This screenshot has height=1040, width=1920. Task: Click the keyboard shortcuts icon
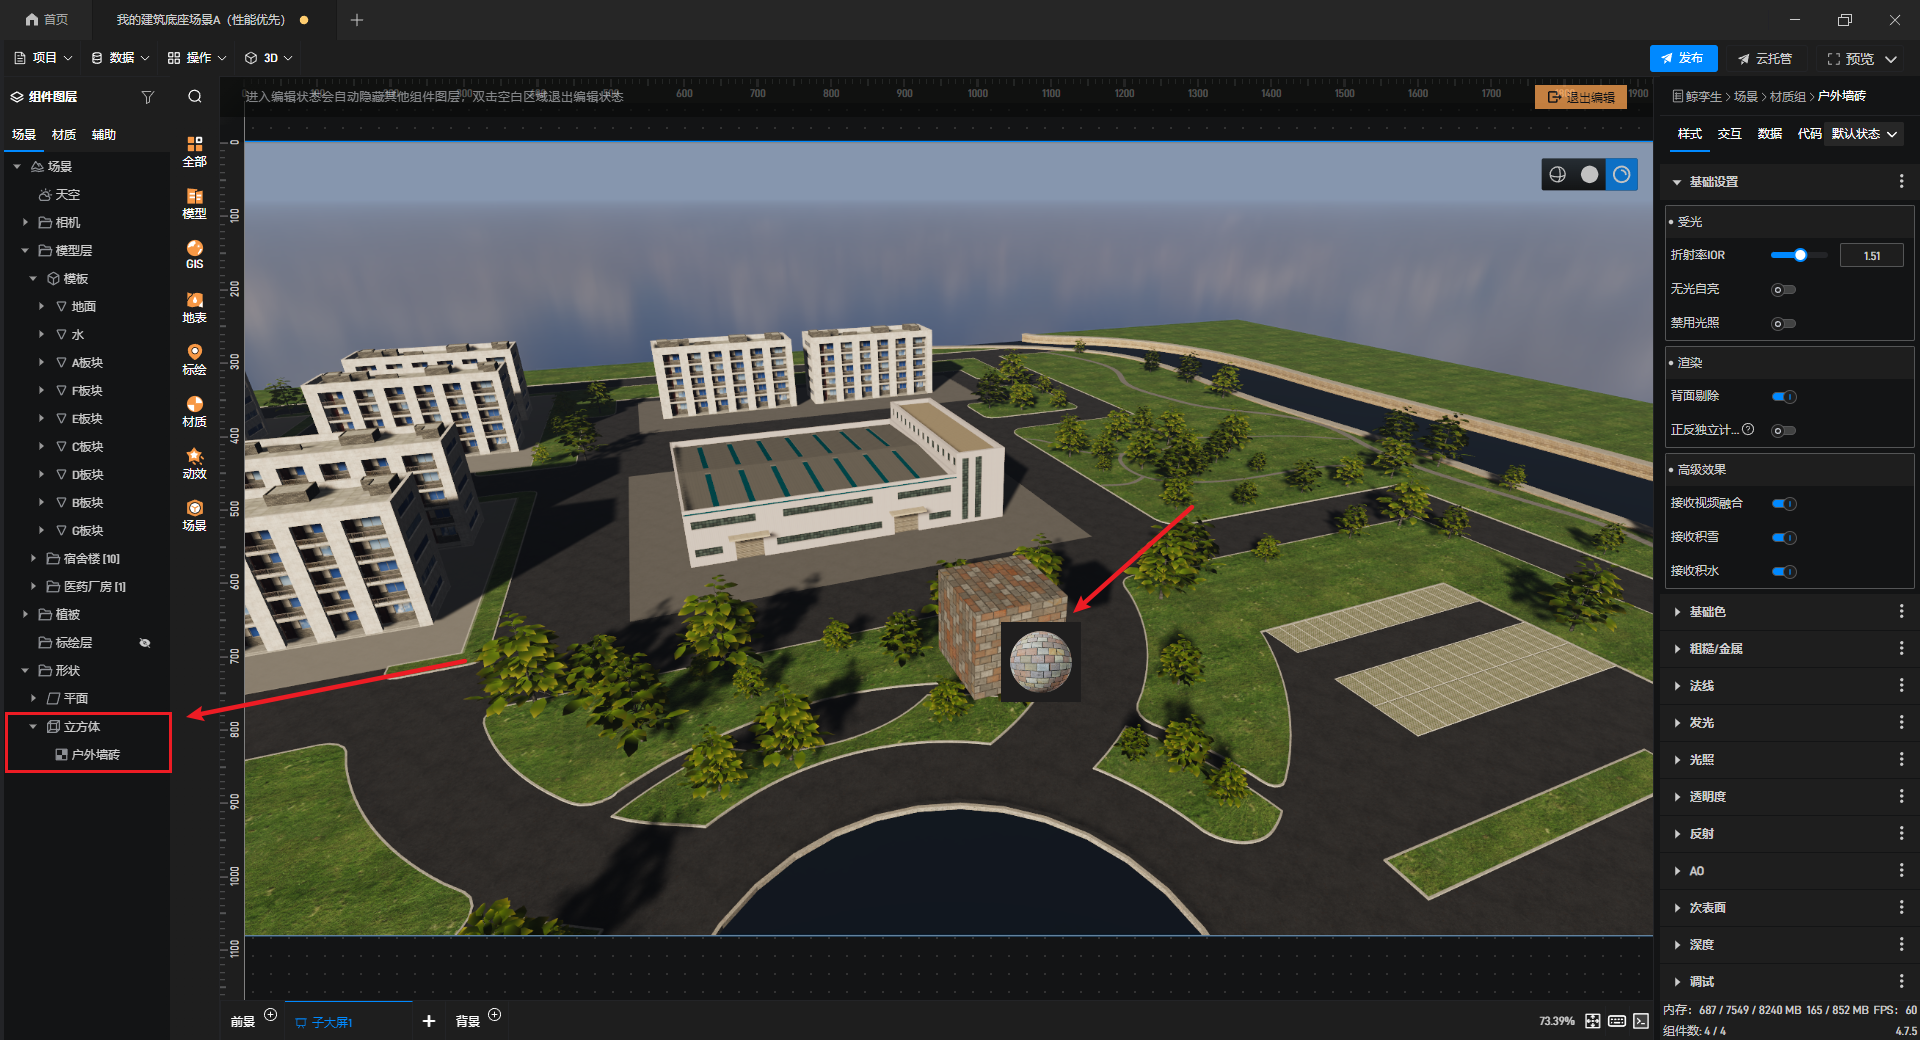1617,1021
